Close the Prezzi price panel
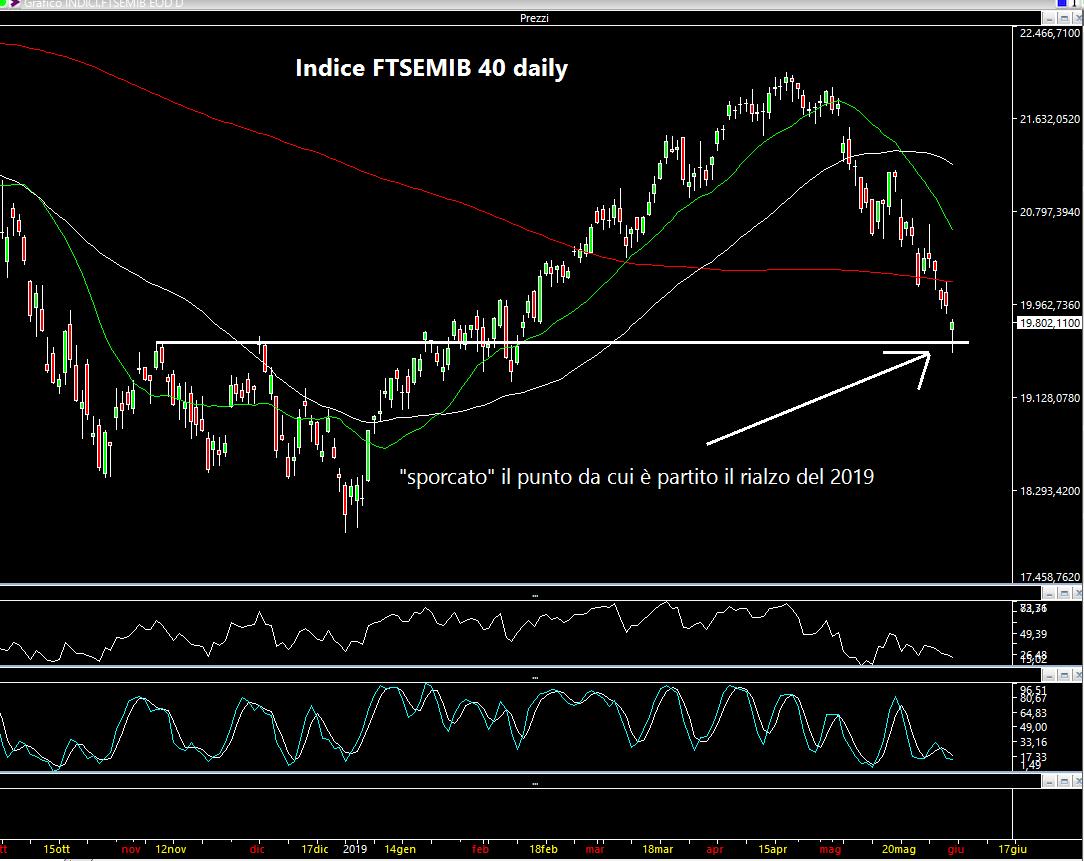This screenshot has height=861, width=1084. [1078, 19]
